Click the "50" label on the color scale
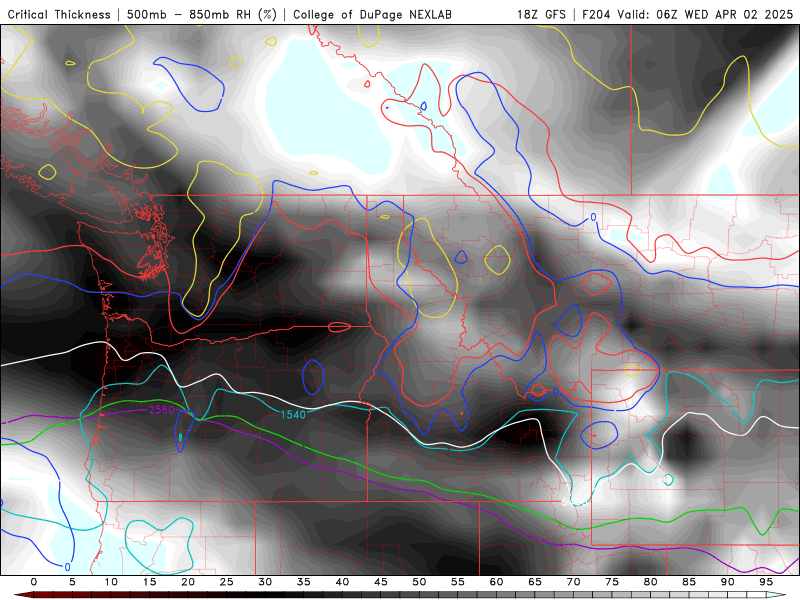 coord(419,582)
